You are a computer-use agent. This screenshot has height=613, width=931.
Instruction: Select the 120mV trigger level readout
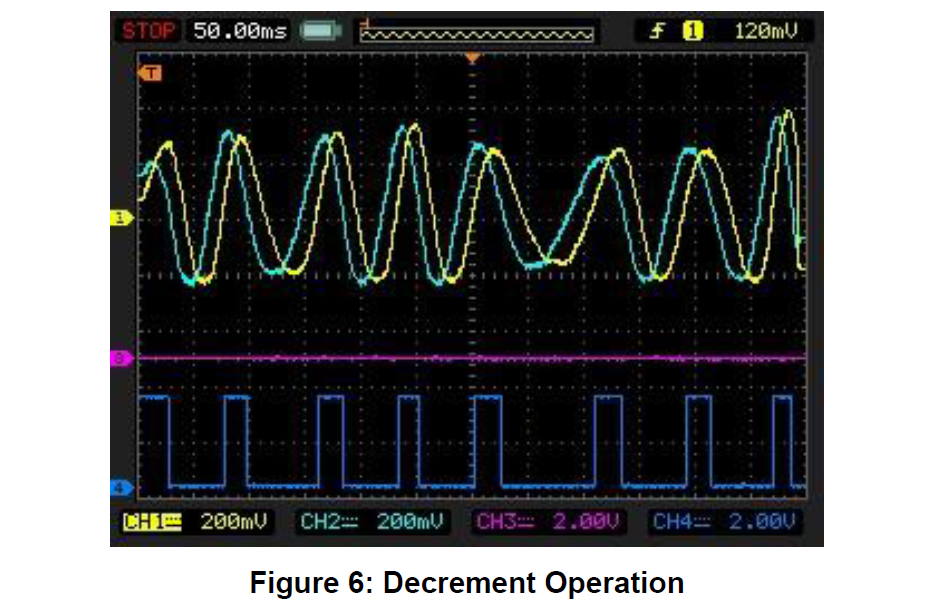pyautogui.click(x=766, y=32)
